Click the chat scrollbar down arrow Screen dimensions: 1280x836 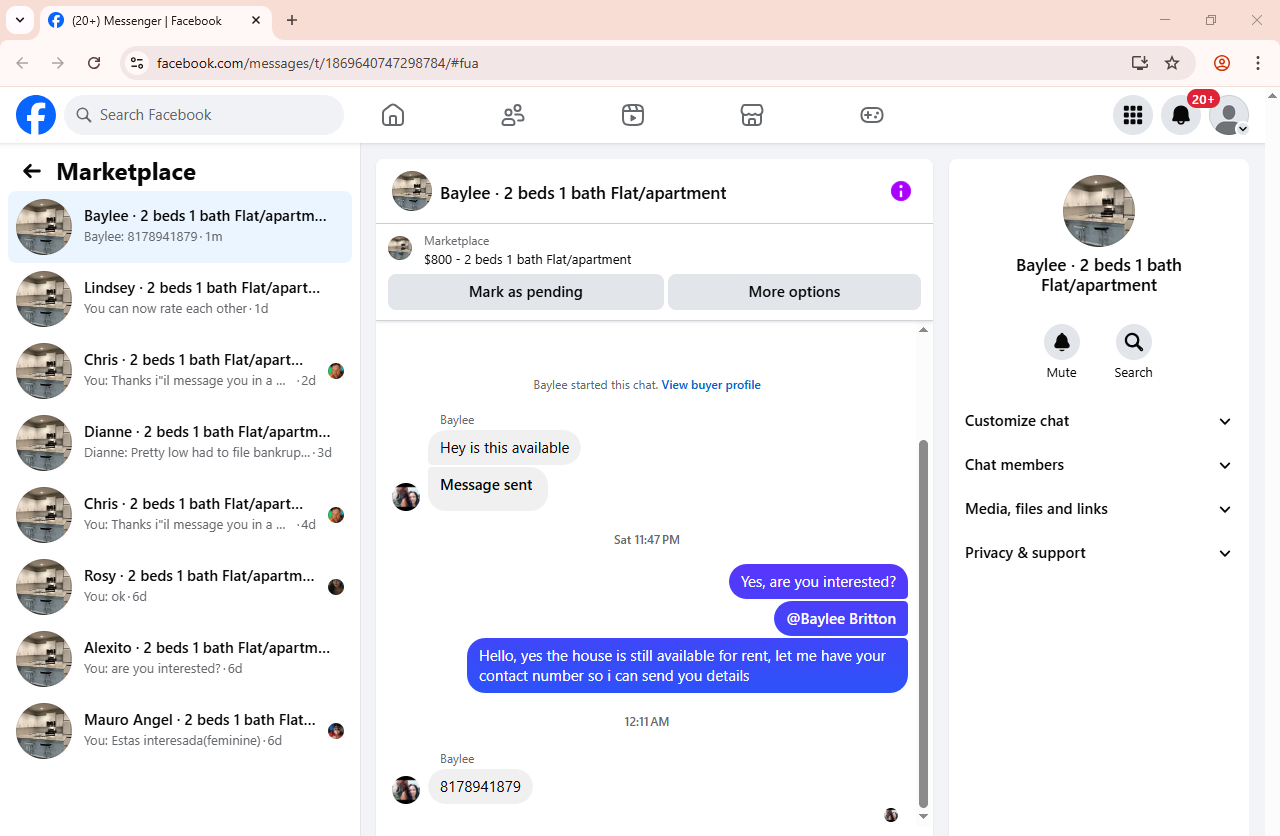pyautogui.click(x=924, y=817)
